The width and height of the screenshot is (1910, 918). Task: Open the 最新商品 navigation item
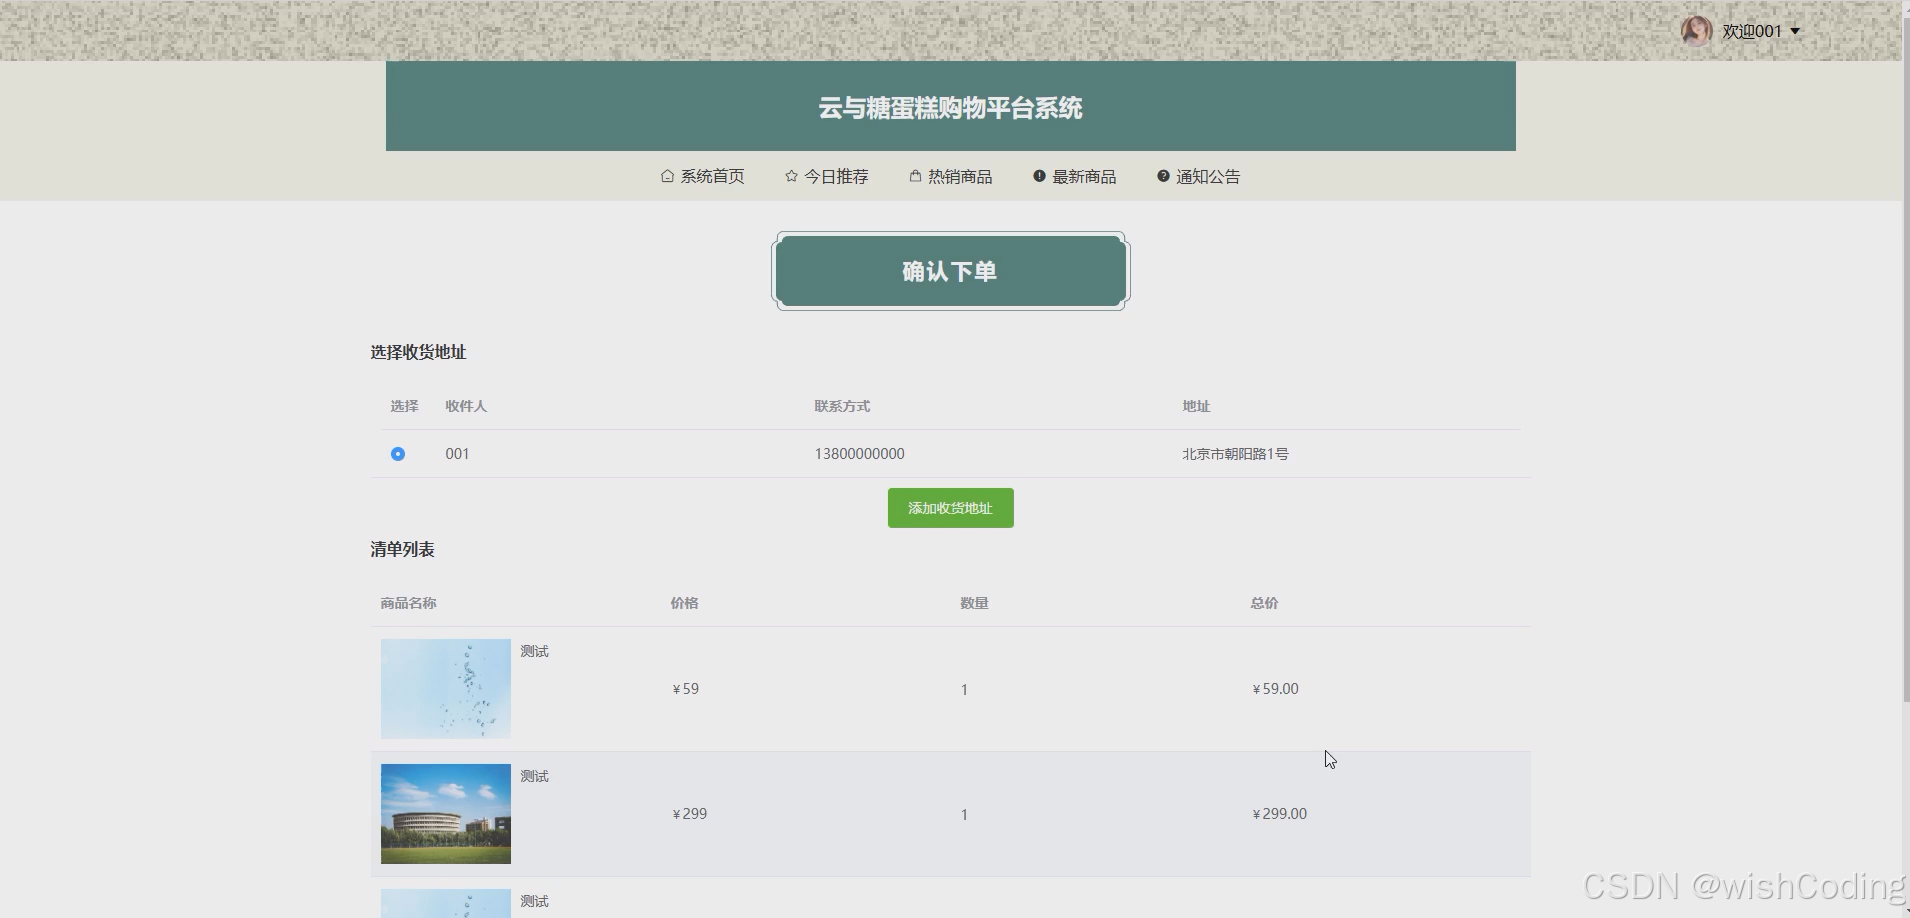click(1084, 176)
